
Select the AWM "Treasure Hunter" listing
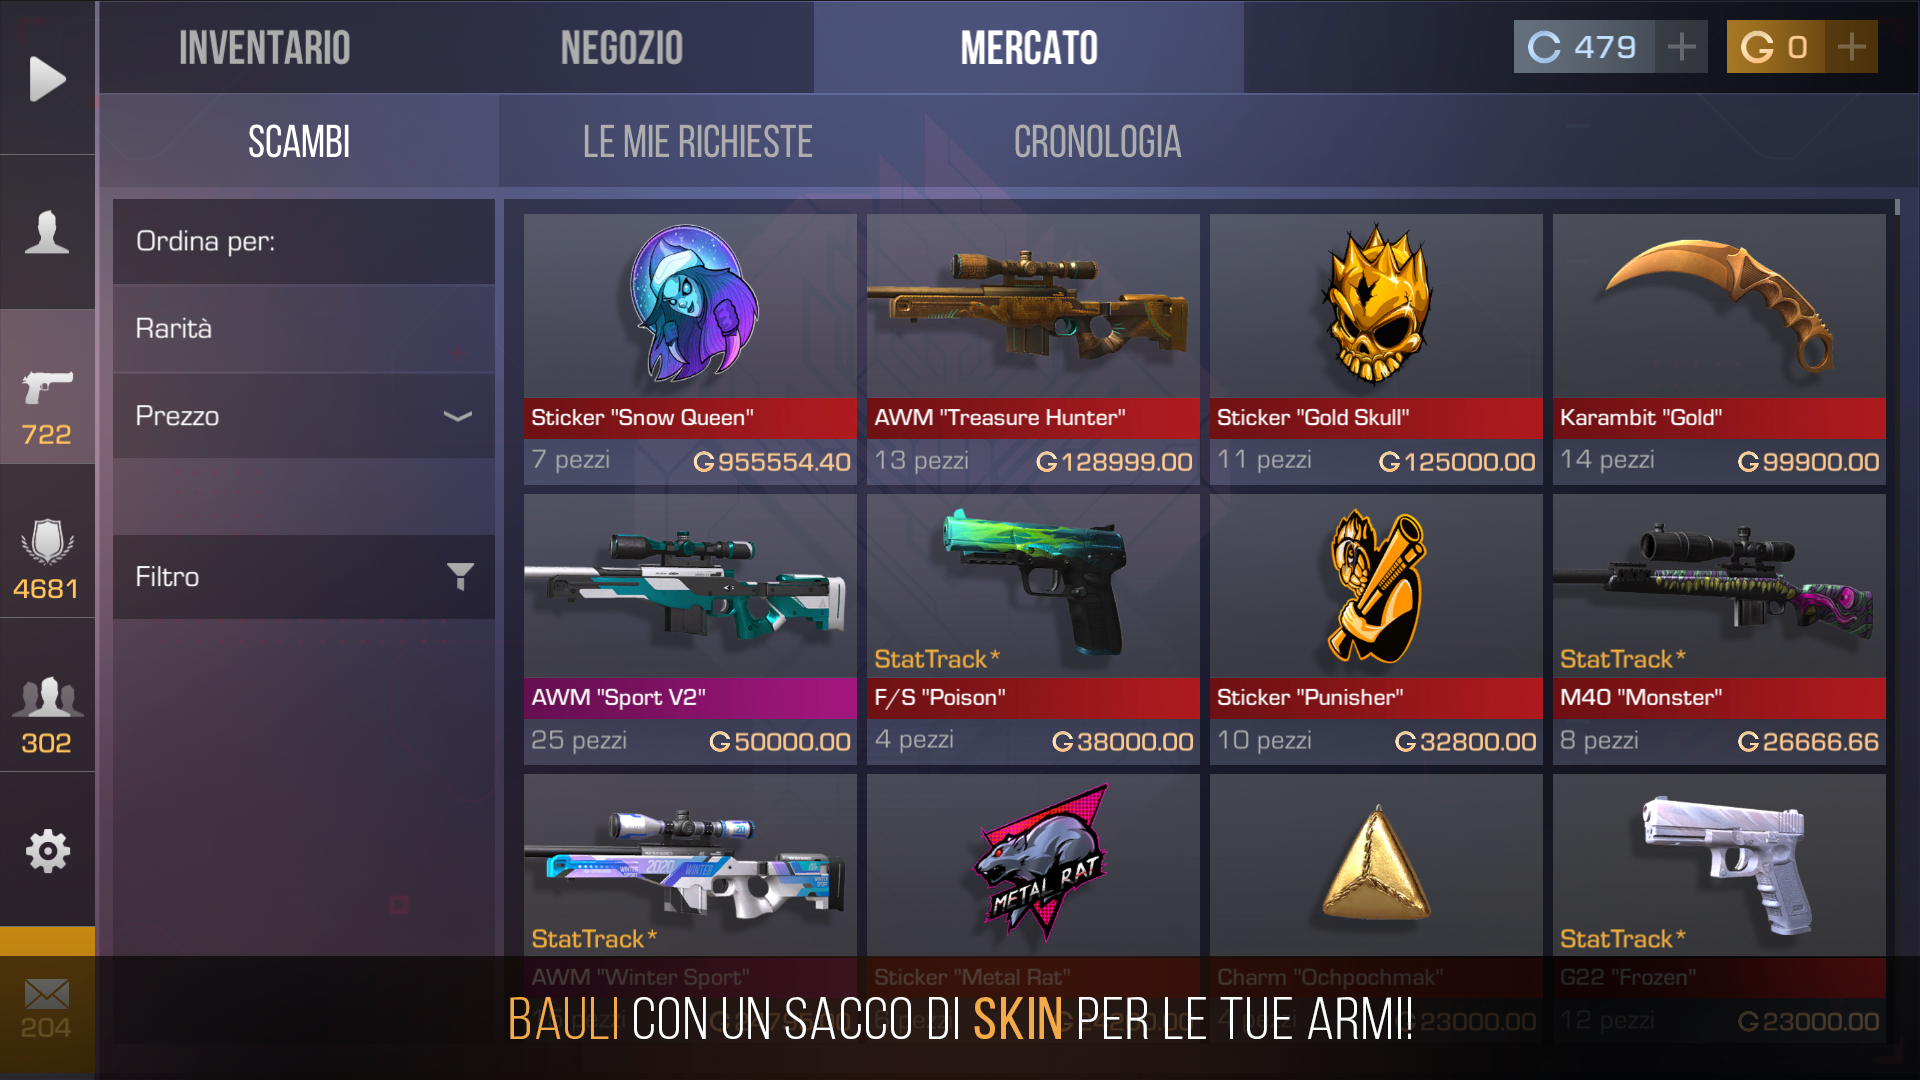point(1033,349)
